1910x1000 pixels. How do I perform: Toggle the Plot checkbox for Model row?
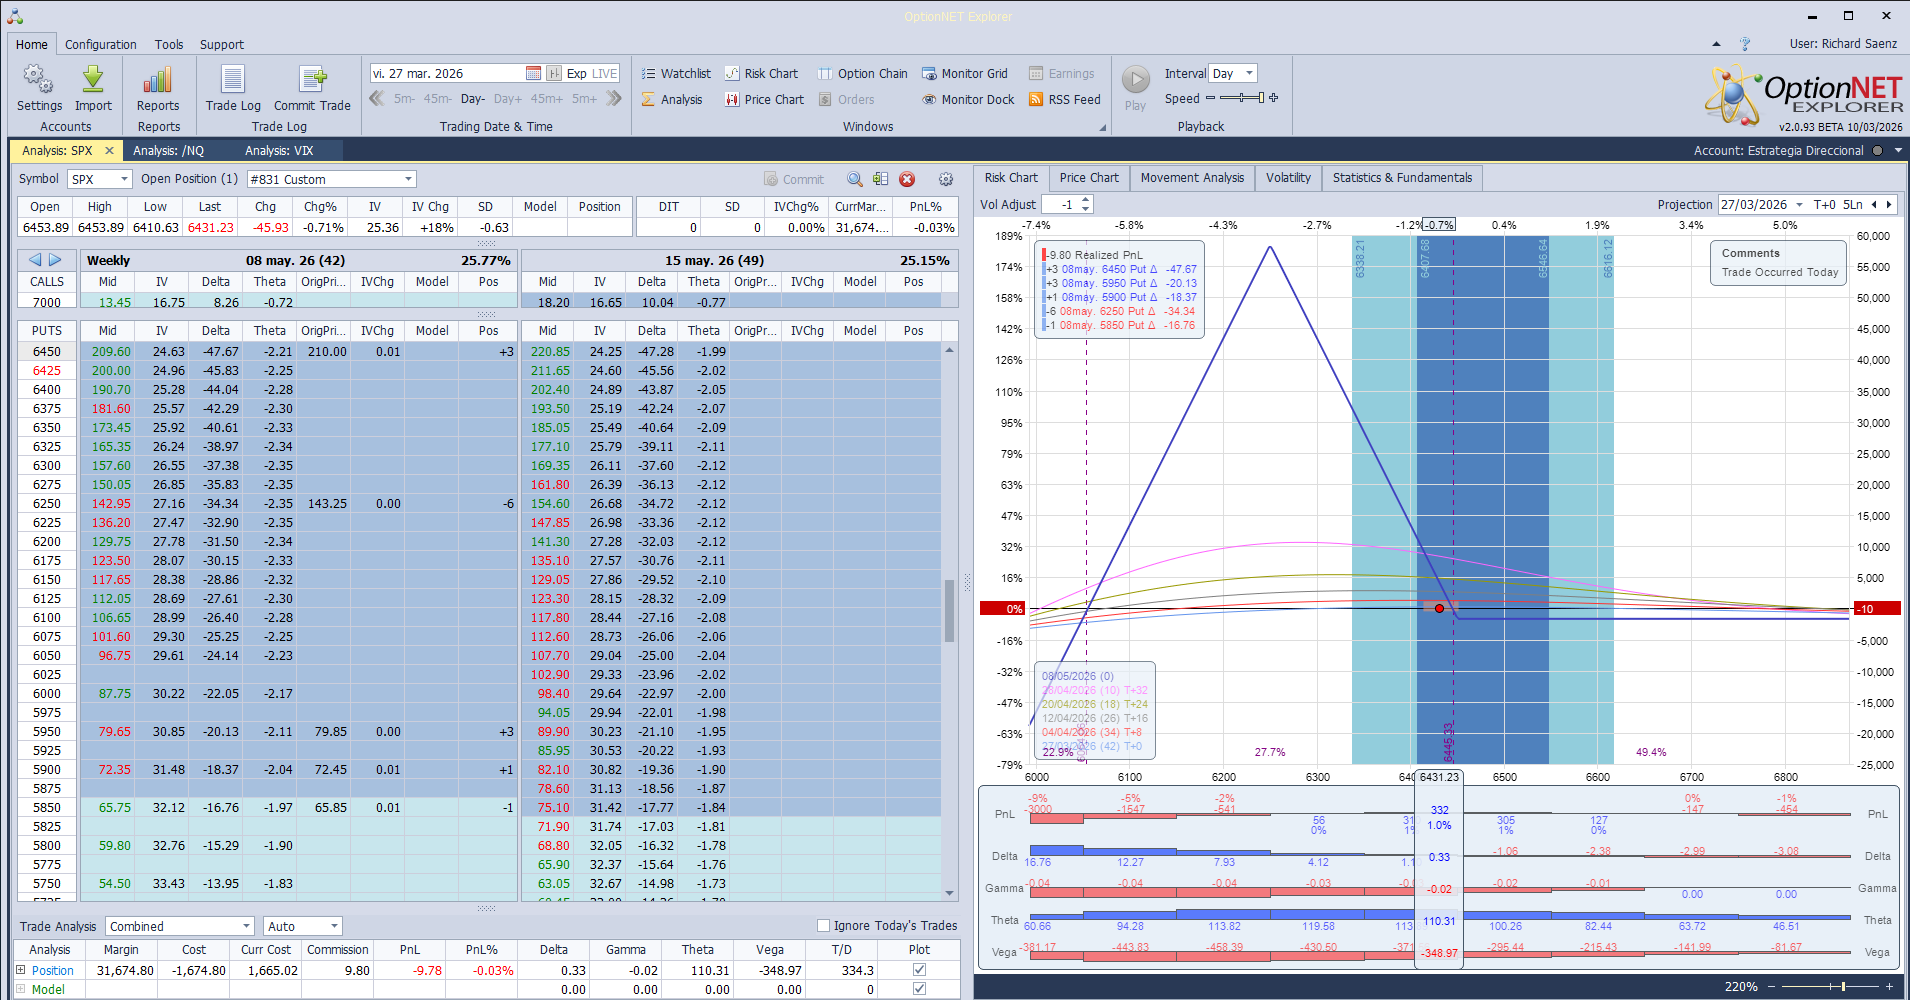918,988
